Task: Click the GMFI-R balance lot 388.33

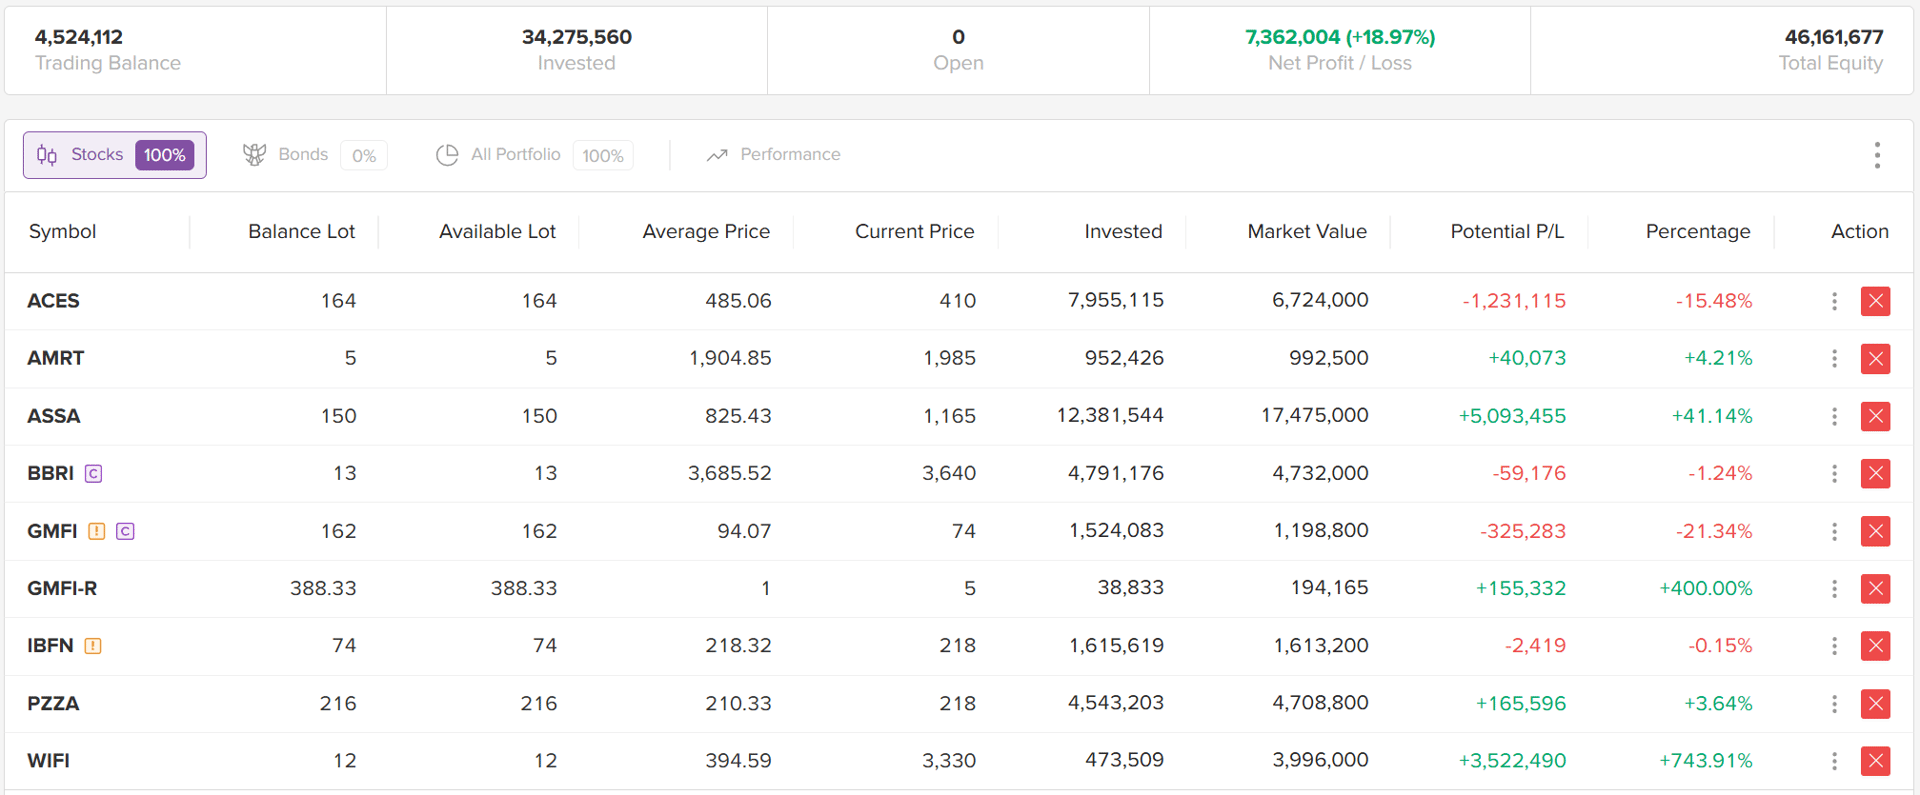Action: [323, 588]
